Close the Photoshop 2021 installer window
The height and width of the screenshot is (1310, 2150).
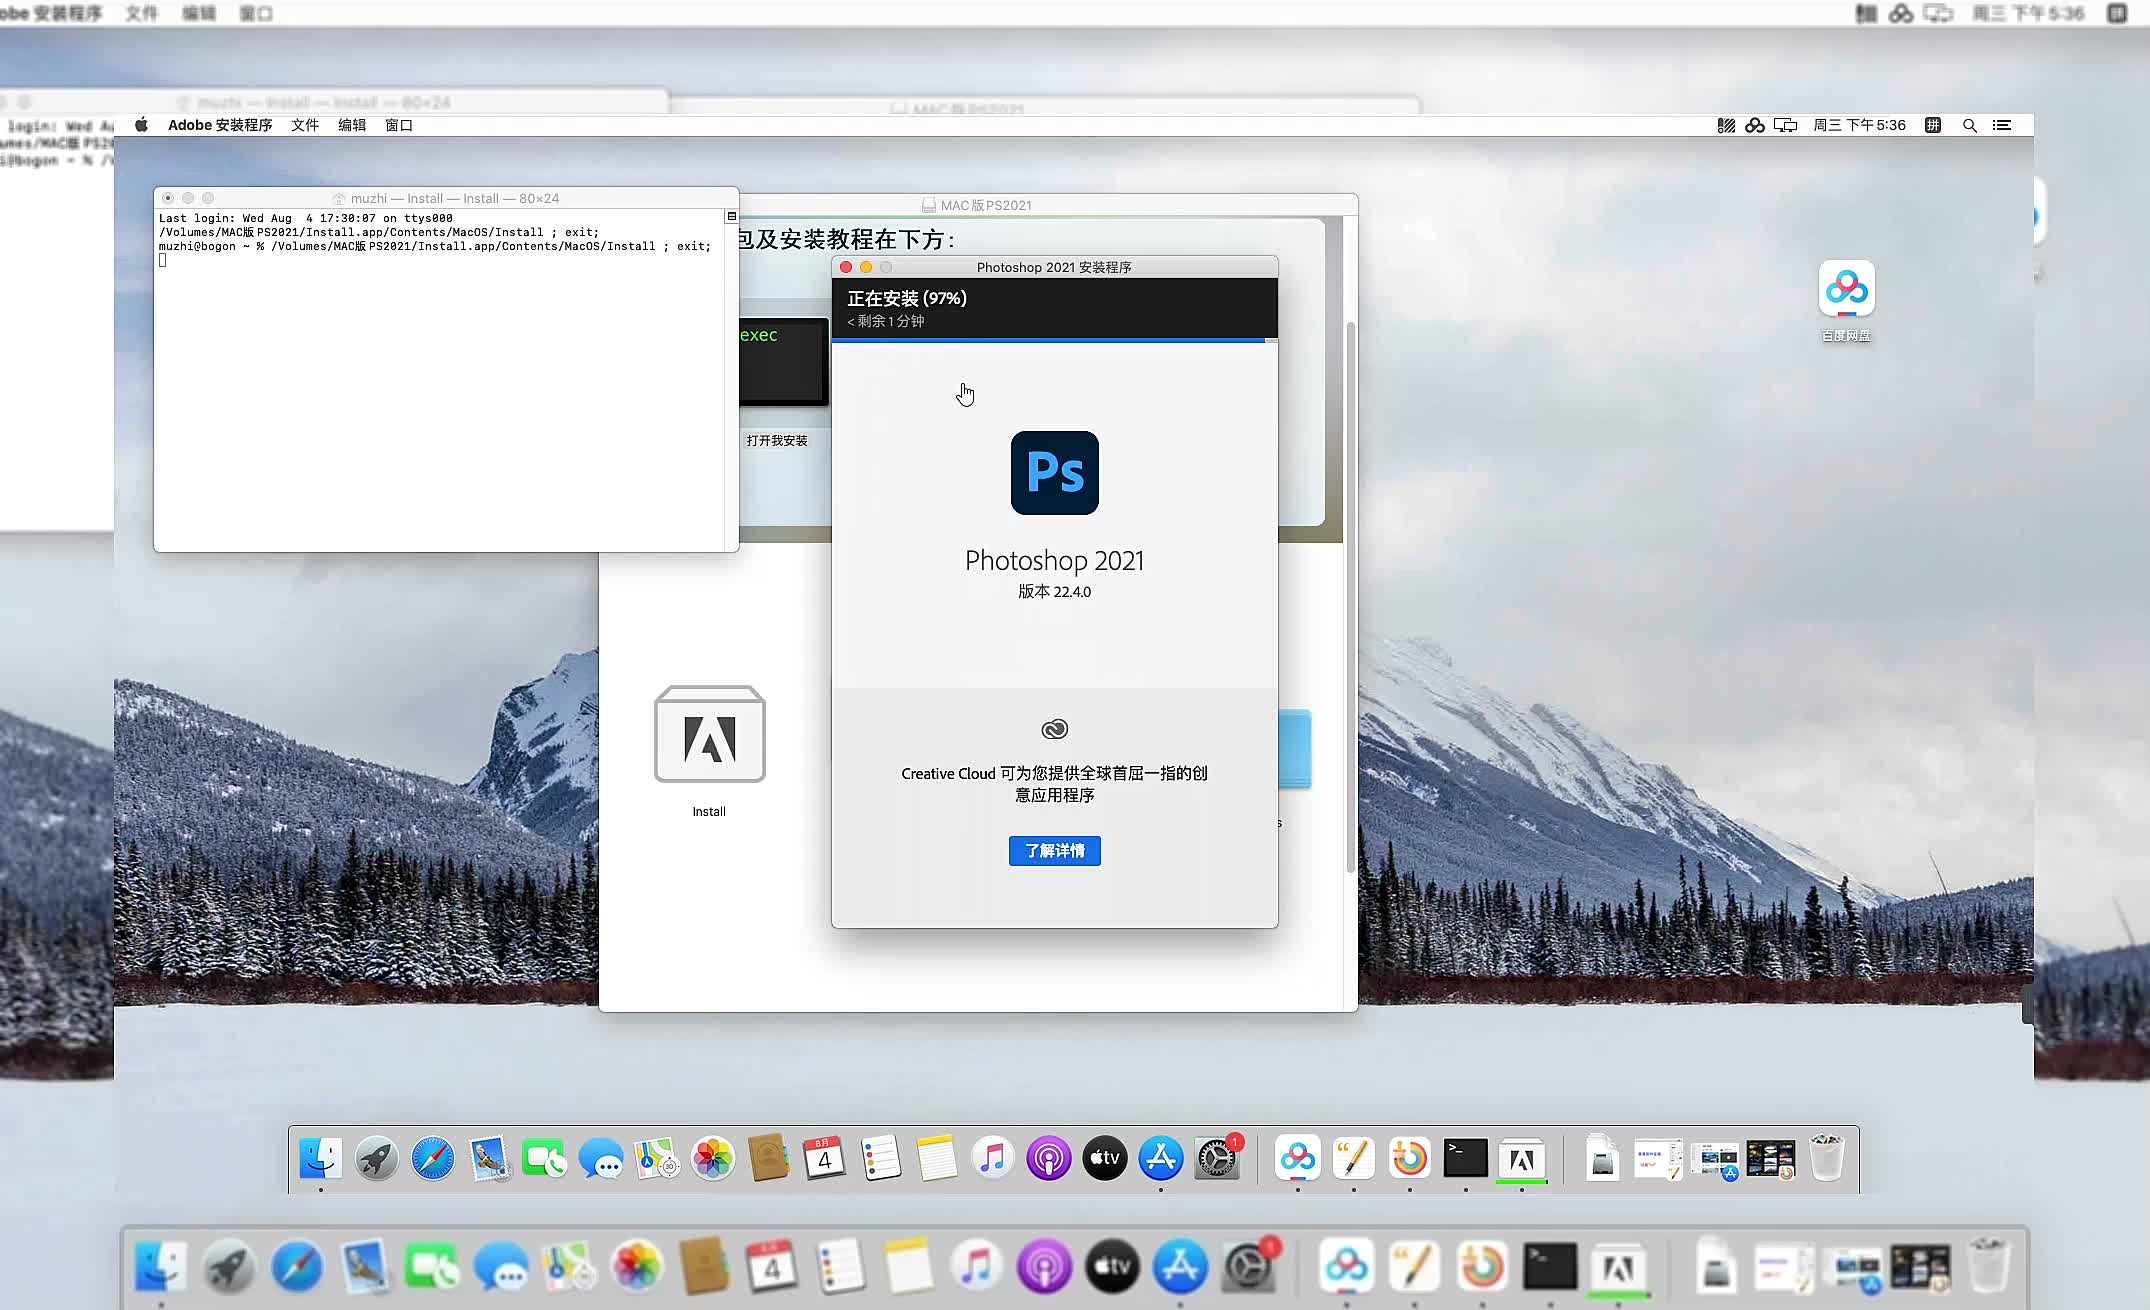(x=846, y=267)
